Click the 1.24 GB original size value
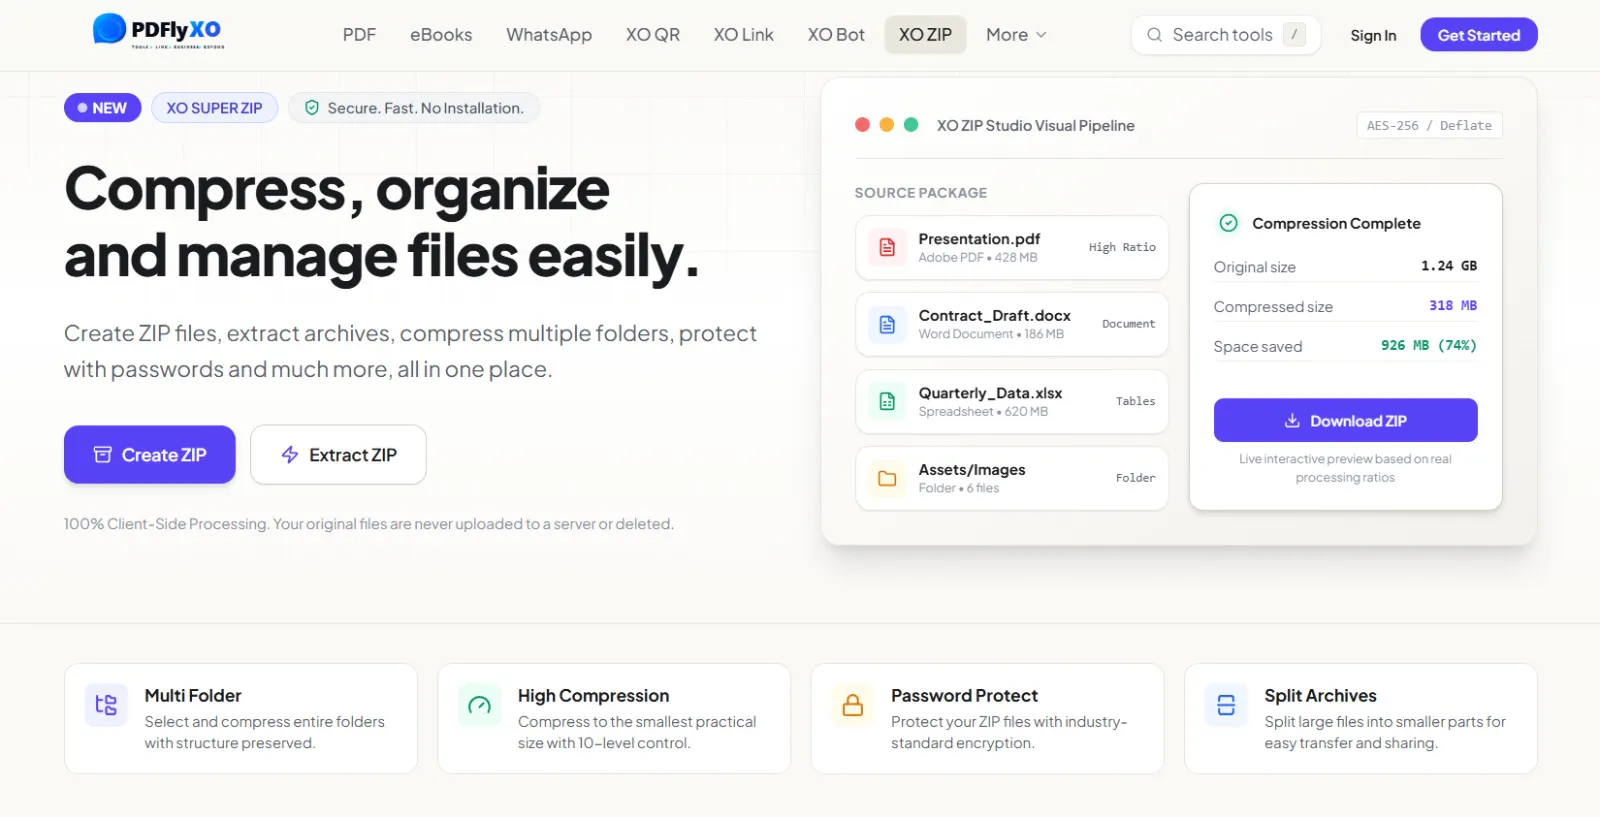 [x=1448, y=266]
